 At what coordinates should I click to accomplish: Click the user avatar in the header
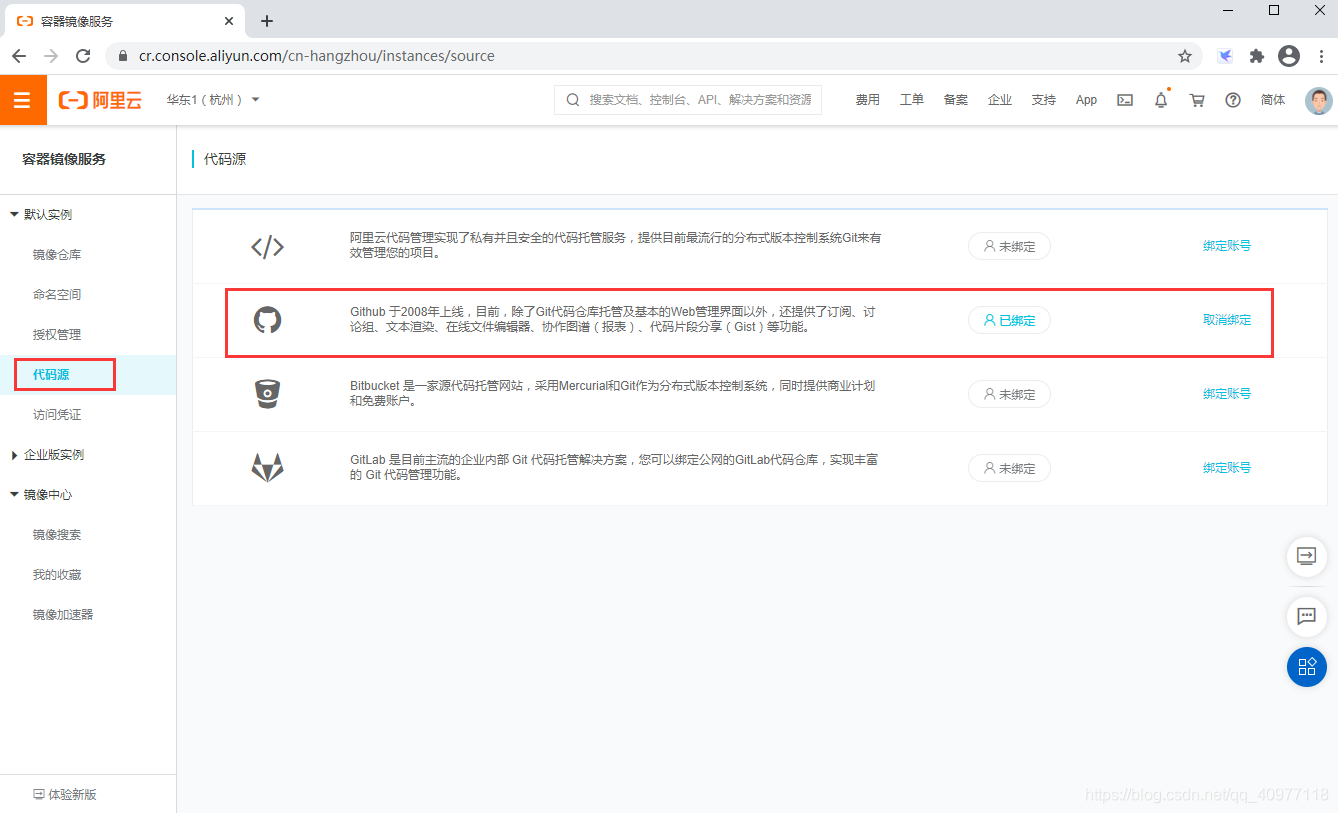tap(1319, 100)
